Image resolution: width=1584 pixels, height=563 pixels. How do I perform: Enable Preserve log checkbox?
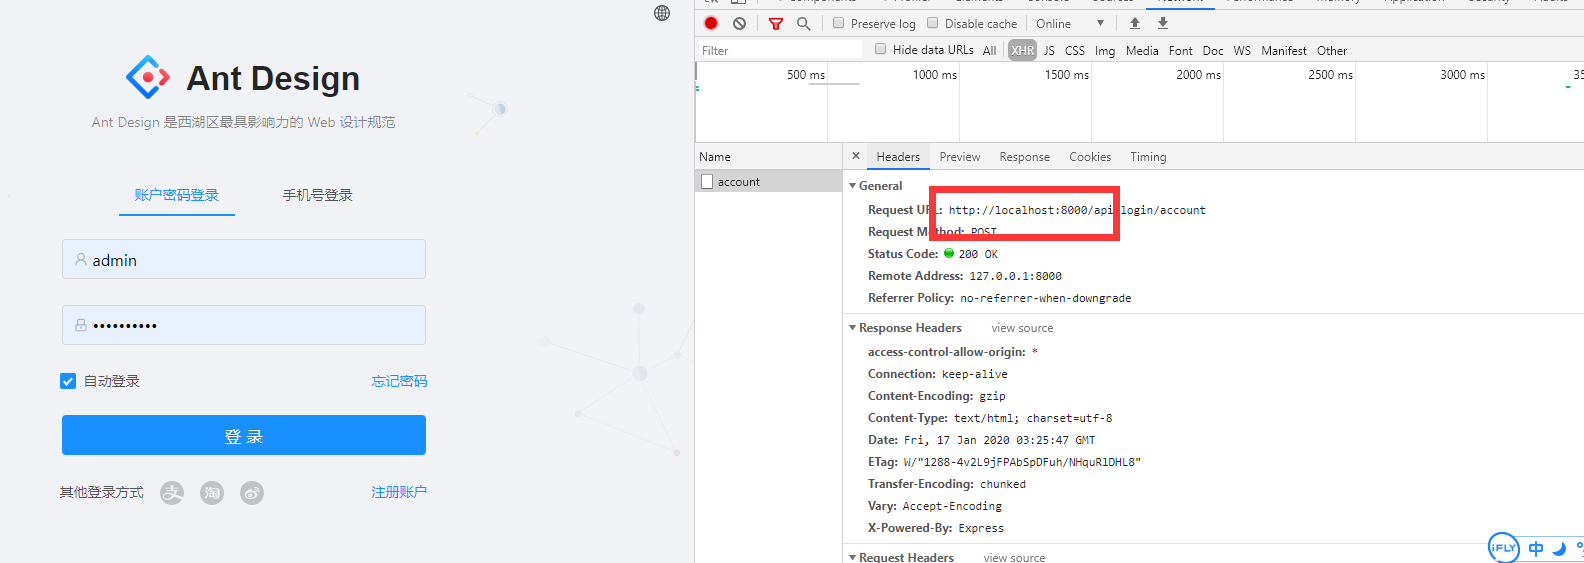tap(838, 23)
